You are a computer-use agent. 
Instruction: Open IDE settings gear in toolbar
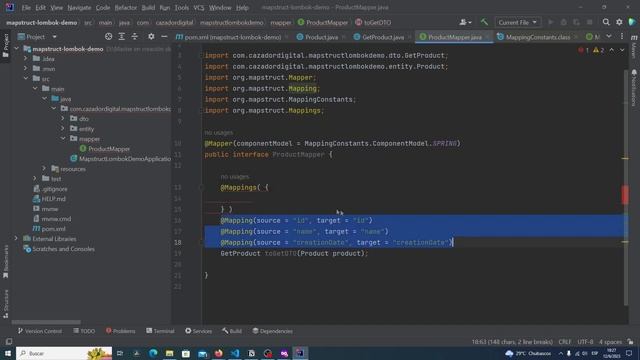[619, 22]
